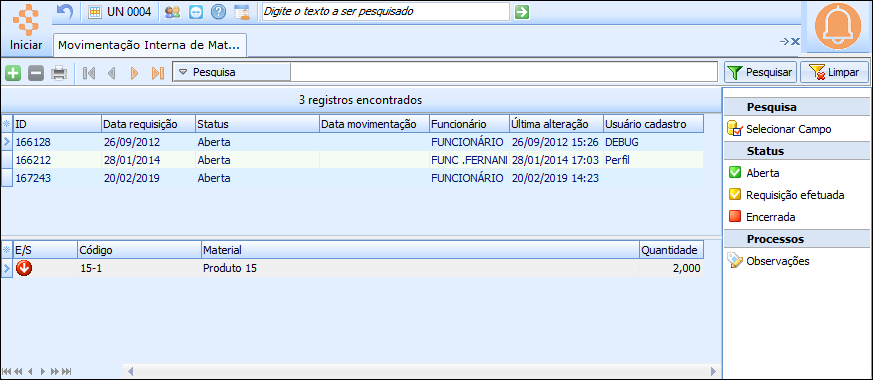
Task: Open Selecionar Campo in the side panel
Action: [779, 129]
